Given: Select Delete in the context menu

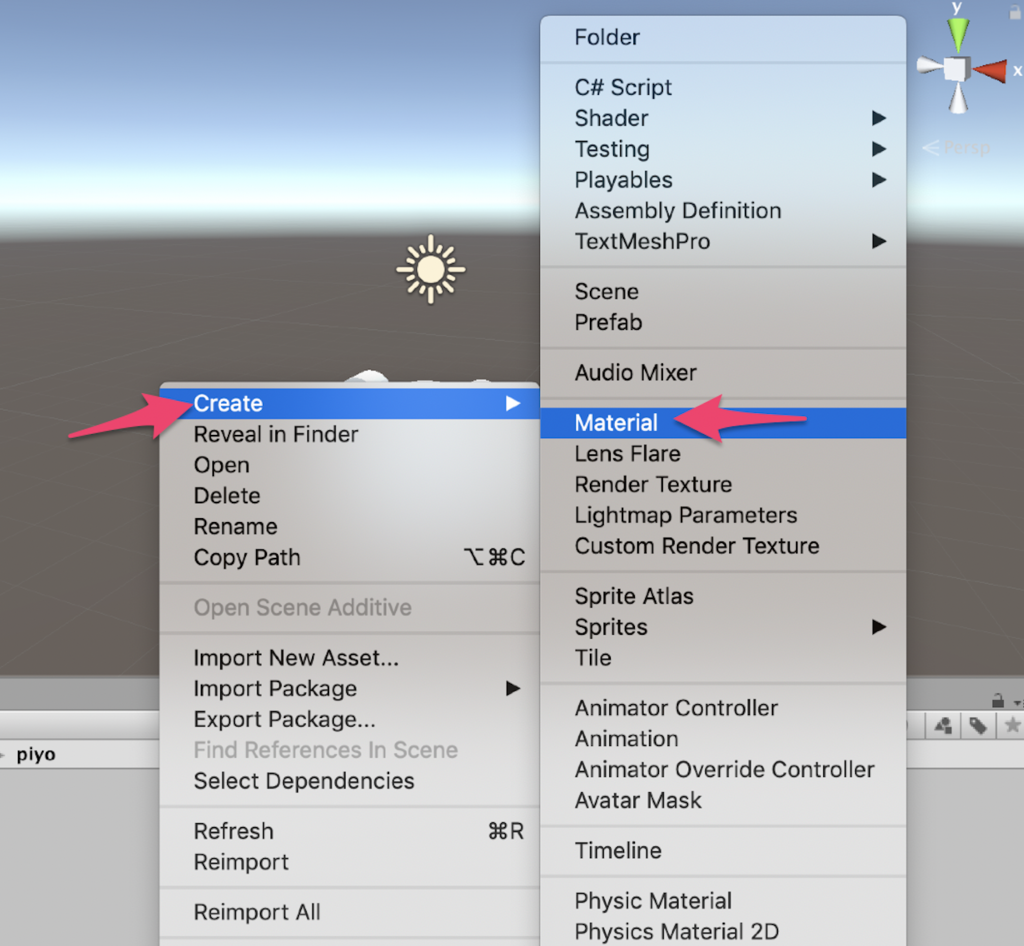Looking at the screenshot, I should tap(349, 496).
